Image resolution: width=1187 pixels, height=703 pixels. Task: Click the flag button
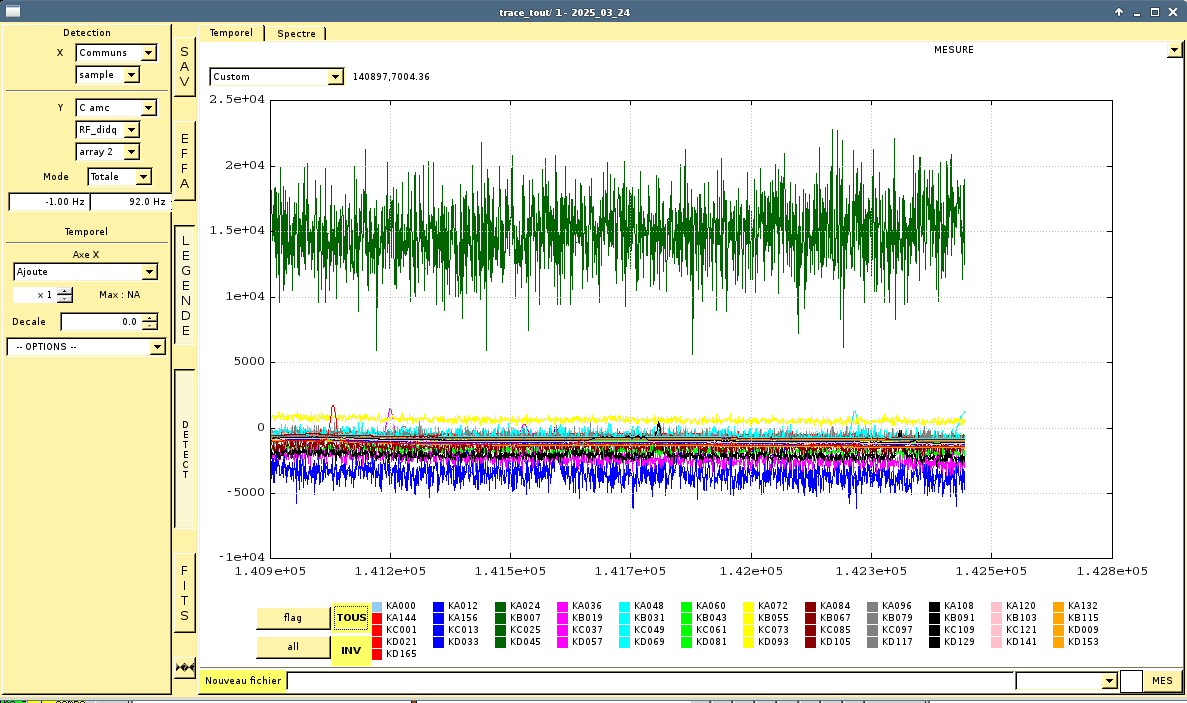point(292,618)
